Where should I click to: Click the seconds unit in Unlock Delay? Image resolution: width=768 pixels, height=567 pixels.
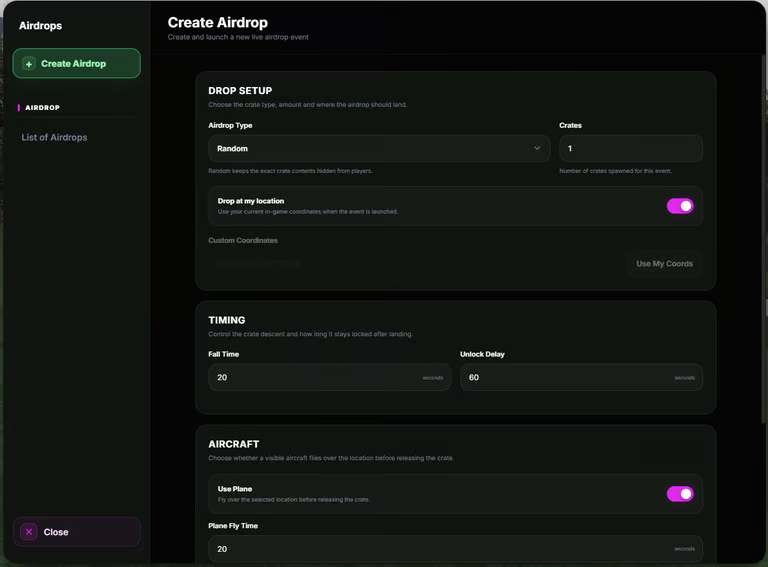point(684,378)
